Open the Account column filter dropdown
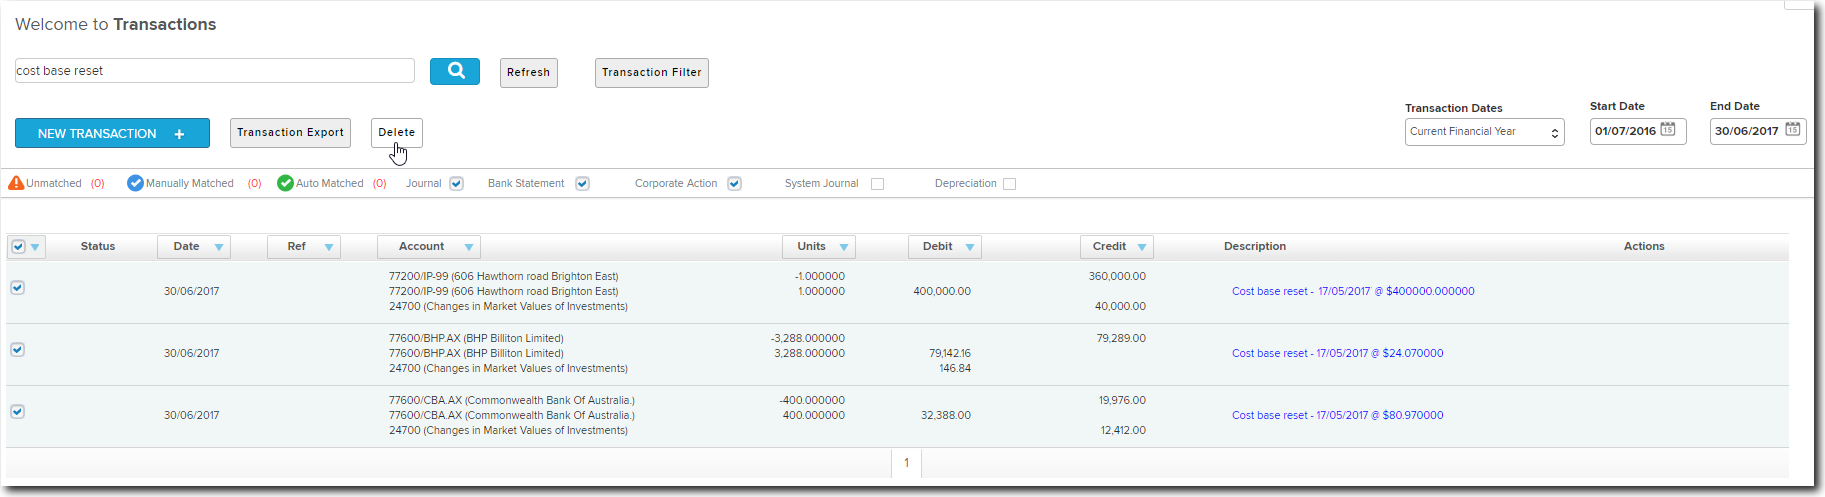Image resolution: width=1825 pixels, height=497 pixels. click(468, 247)
